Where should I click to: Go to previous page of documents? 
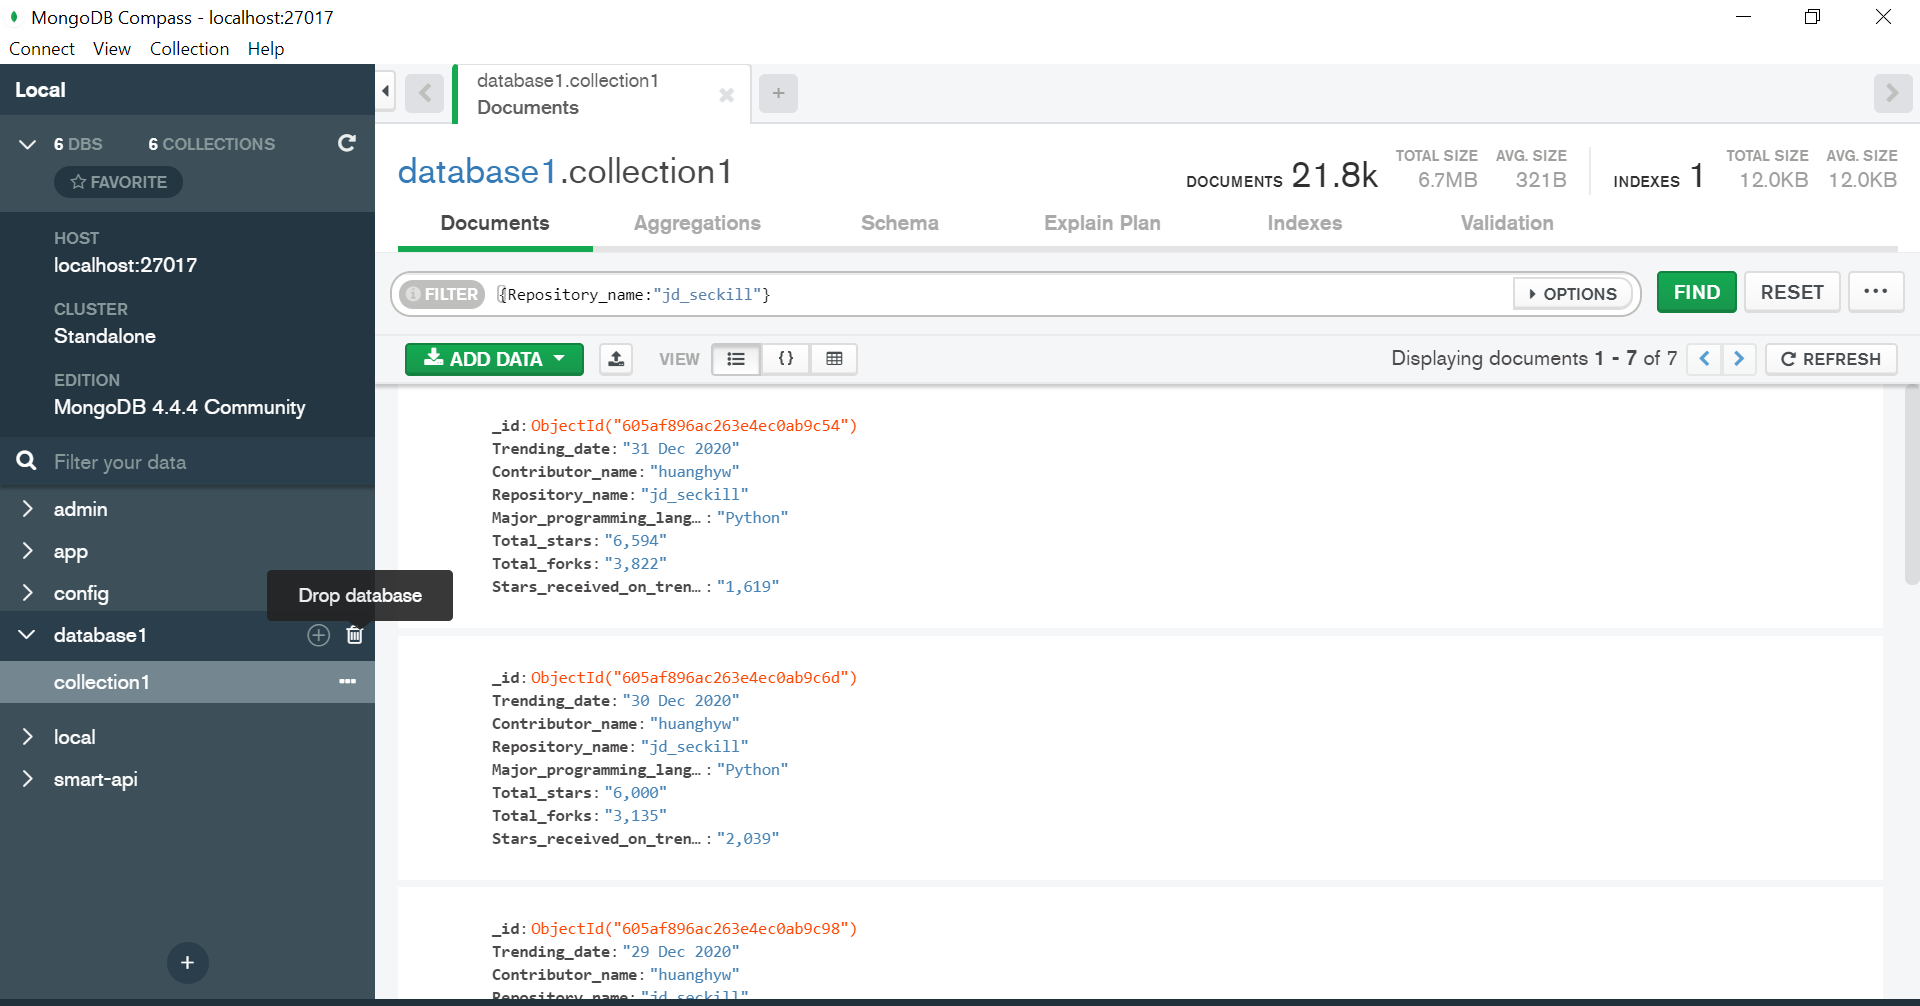(x=1704, y=359)
